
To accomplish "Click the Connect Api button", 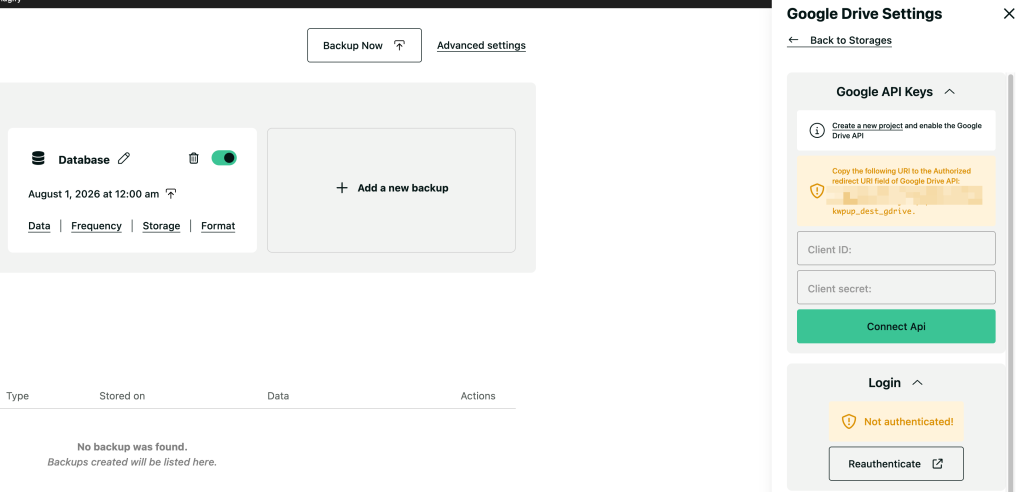I will click(x=896, y=326).
